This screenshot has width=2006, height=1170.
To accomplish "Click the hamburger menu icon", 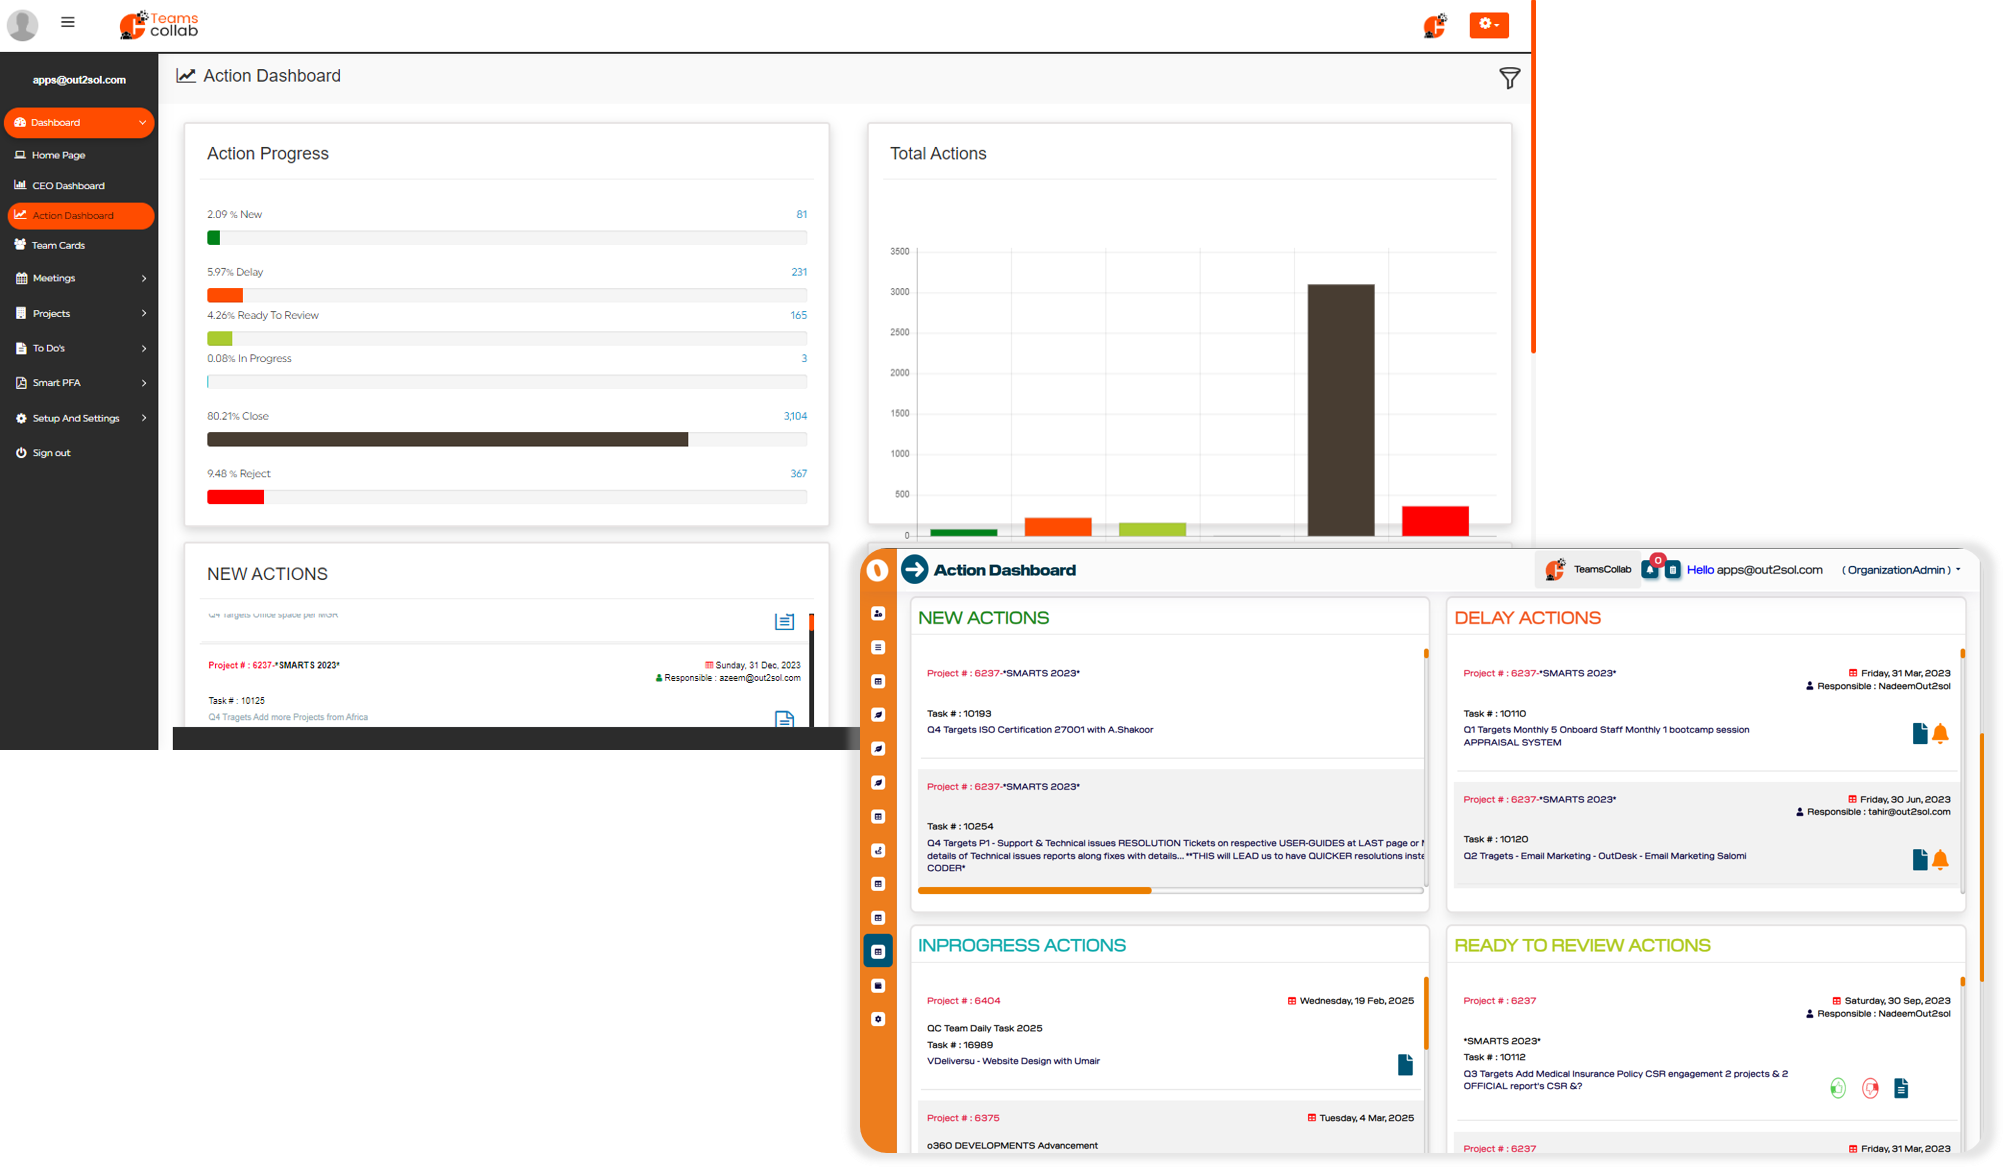I will pos(68,22).
